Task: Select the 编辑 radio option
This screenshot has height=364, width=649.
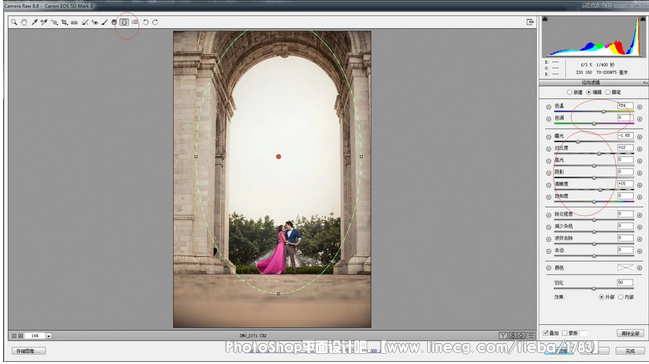Action: (x=589, y=92)
